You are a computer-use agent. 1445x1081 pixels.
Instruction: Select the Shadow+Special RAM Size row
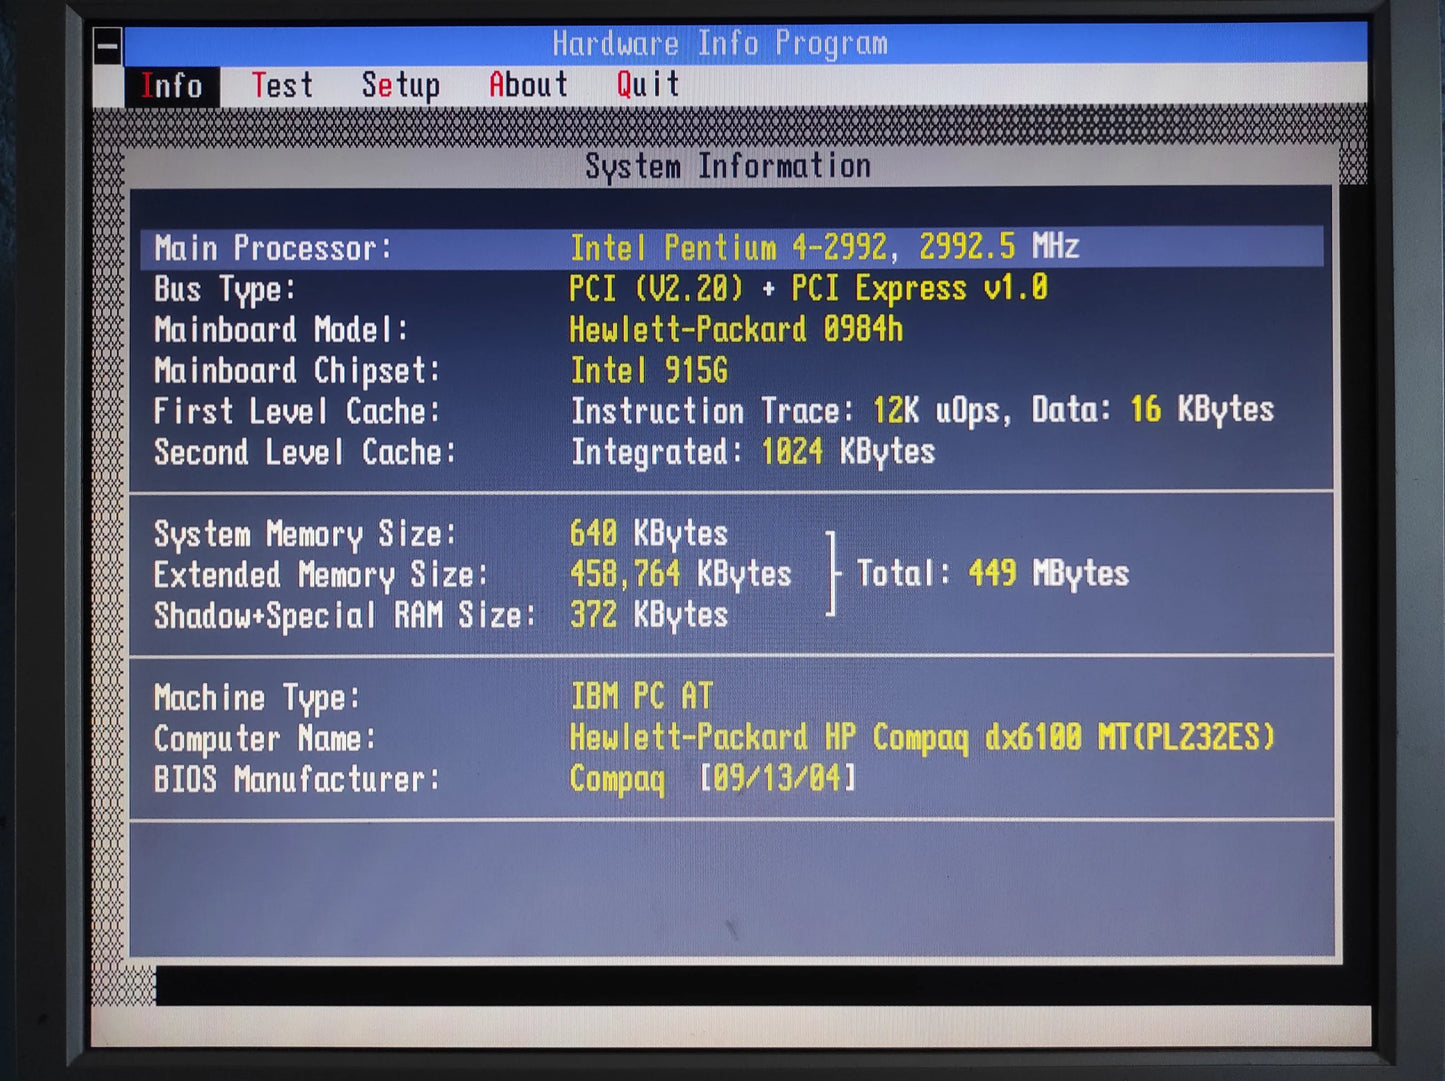click(441, 615)
